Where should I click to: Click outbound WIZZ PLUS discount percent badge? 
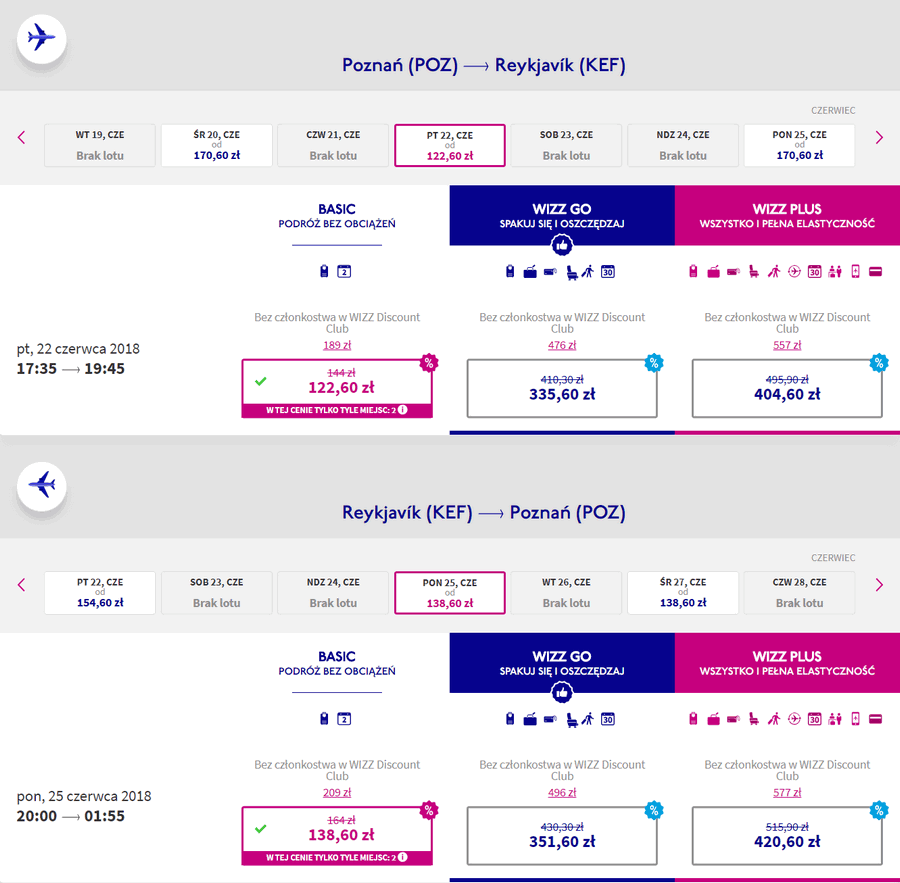pos(879,363)
